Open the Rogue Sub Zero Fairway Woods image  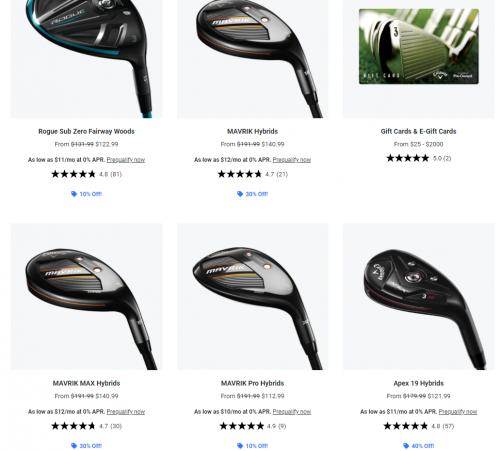(x=86, y=59)
